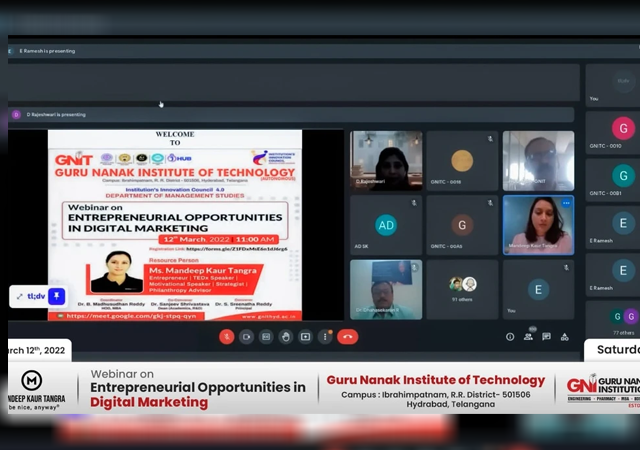The height and width of the screenshot is (450, 640).
Task: Open the Present now screen-share button
Action: (305, 337)
